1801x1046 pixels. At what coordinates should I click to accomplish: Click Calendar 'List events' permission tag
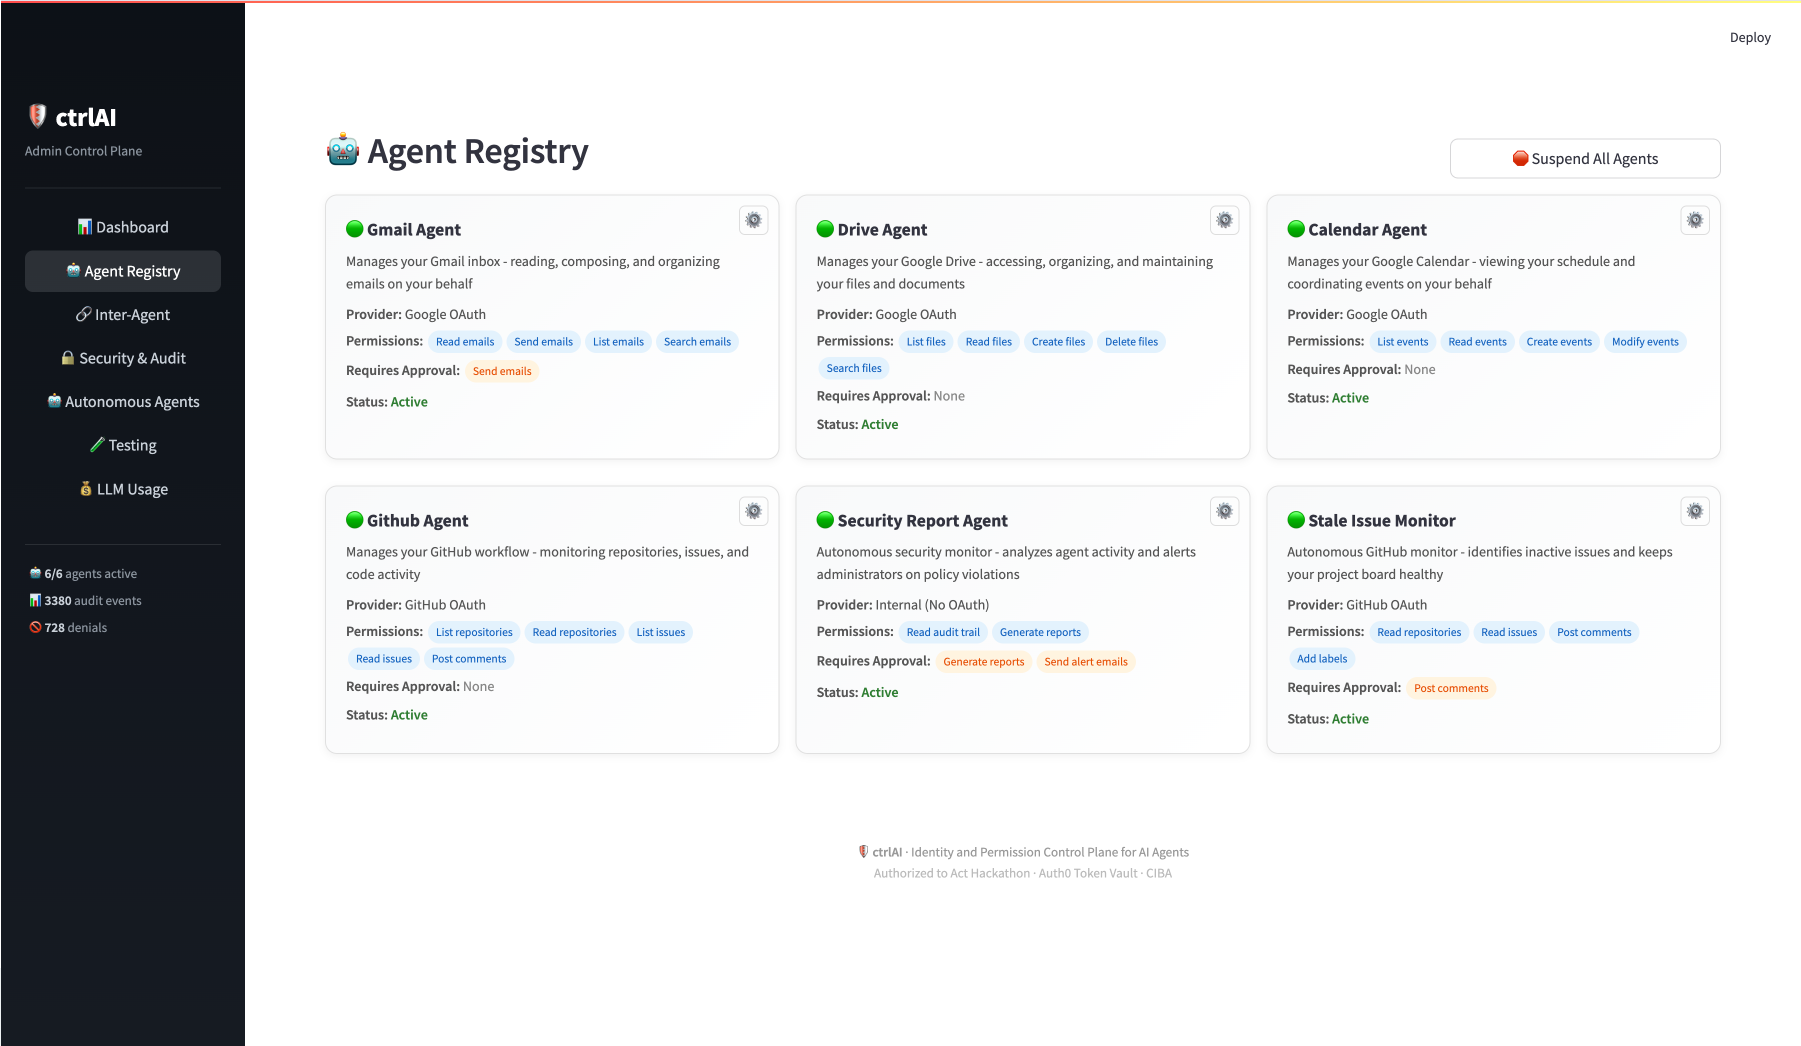click(1402, 342)
